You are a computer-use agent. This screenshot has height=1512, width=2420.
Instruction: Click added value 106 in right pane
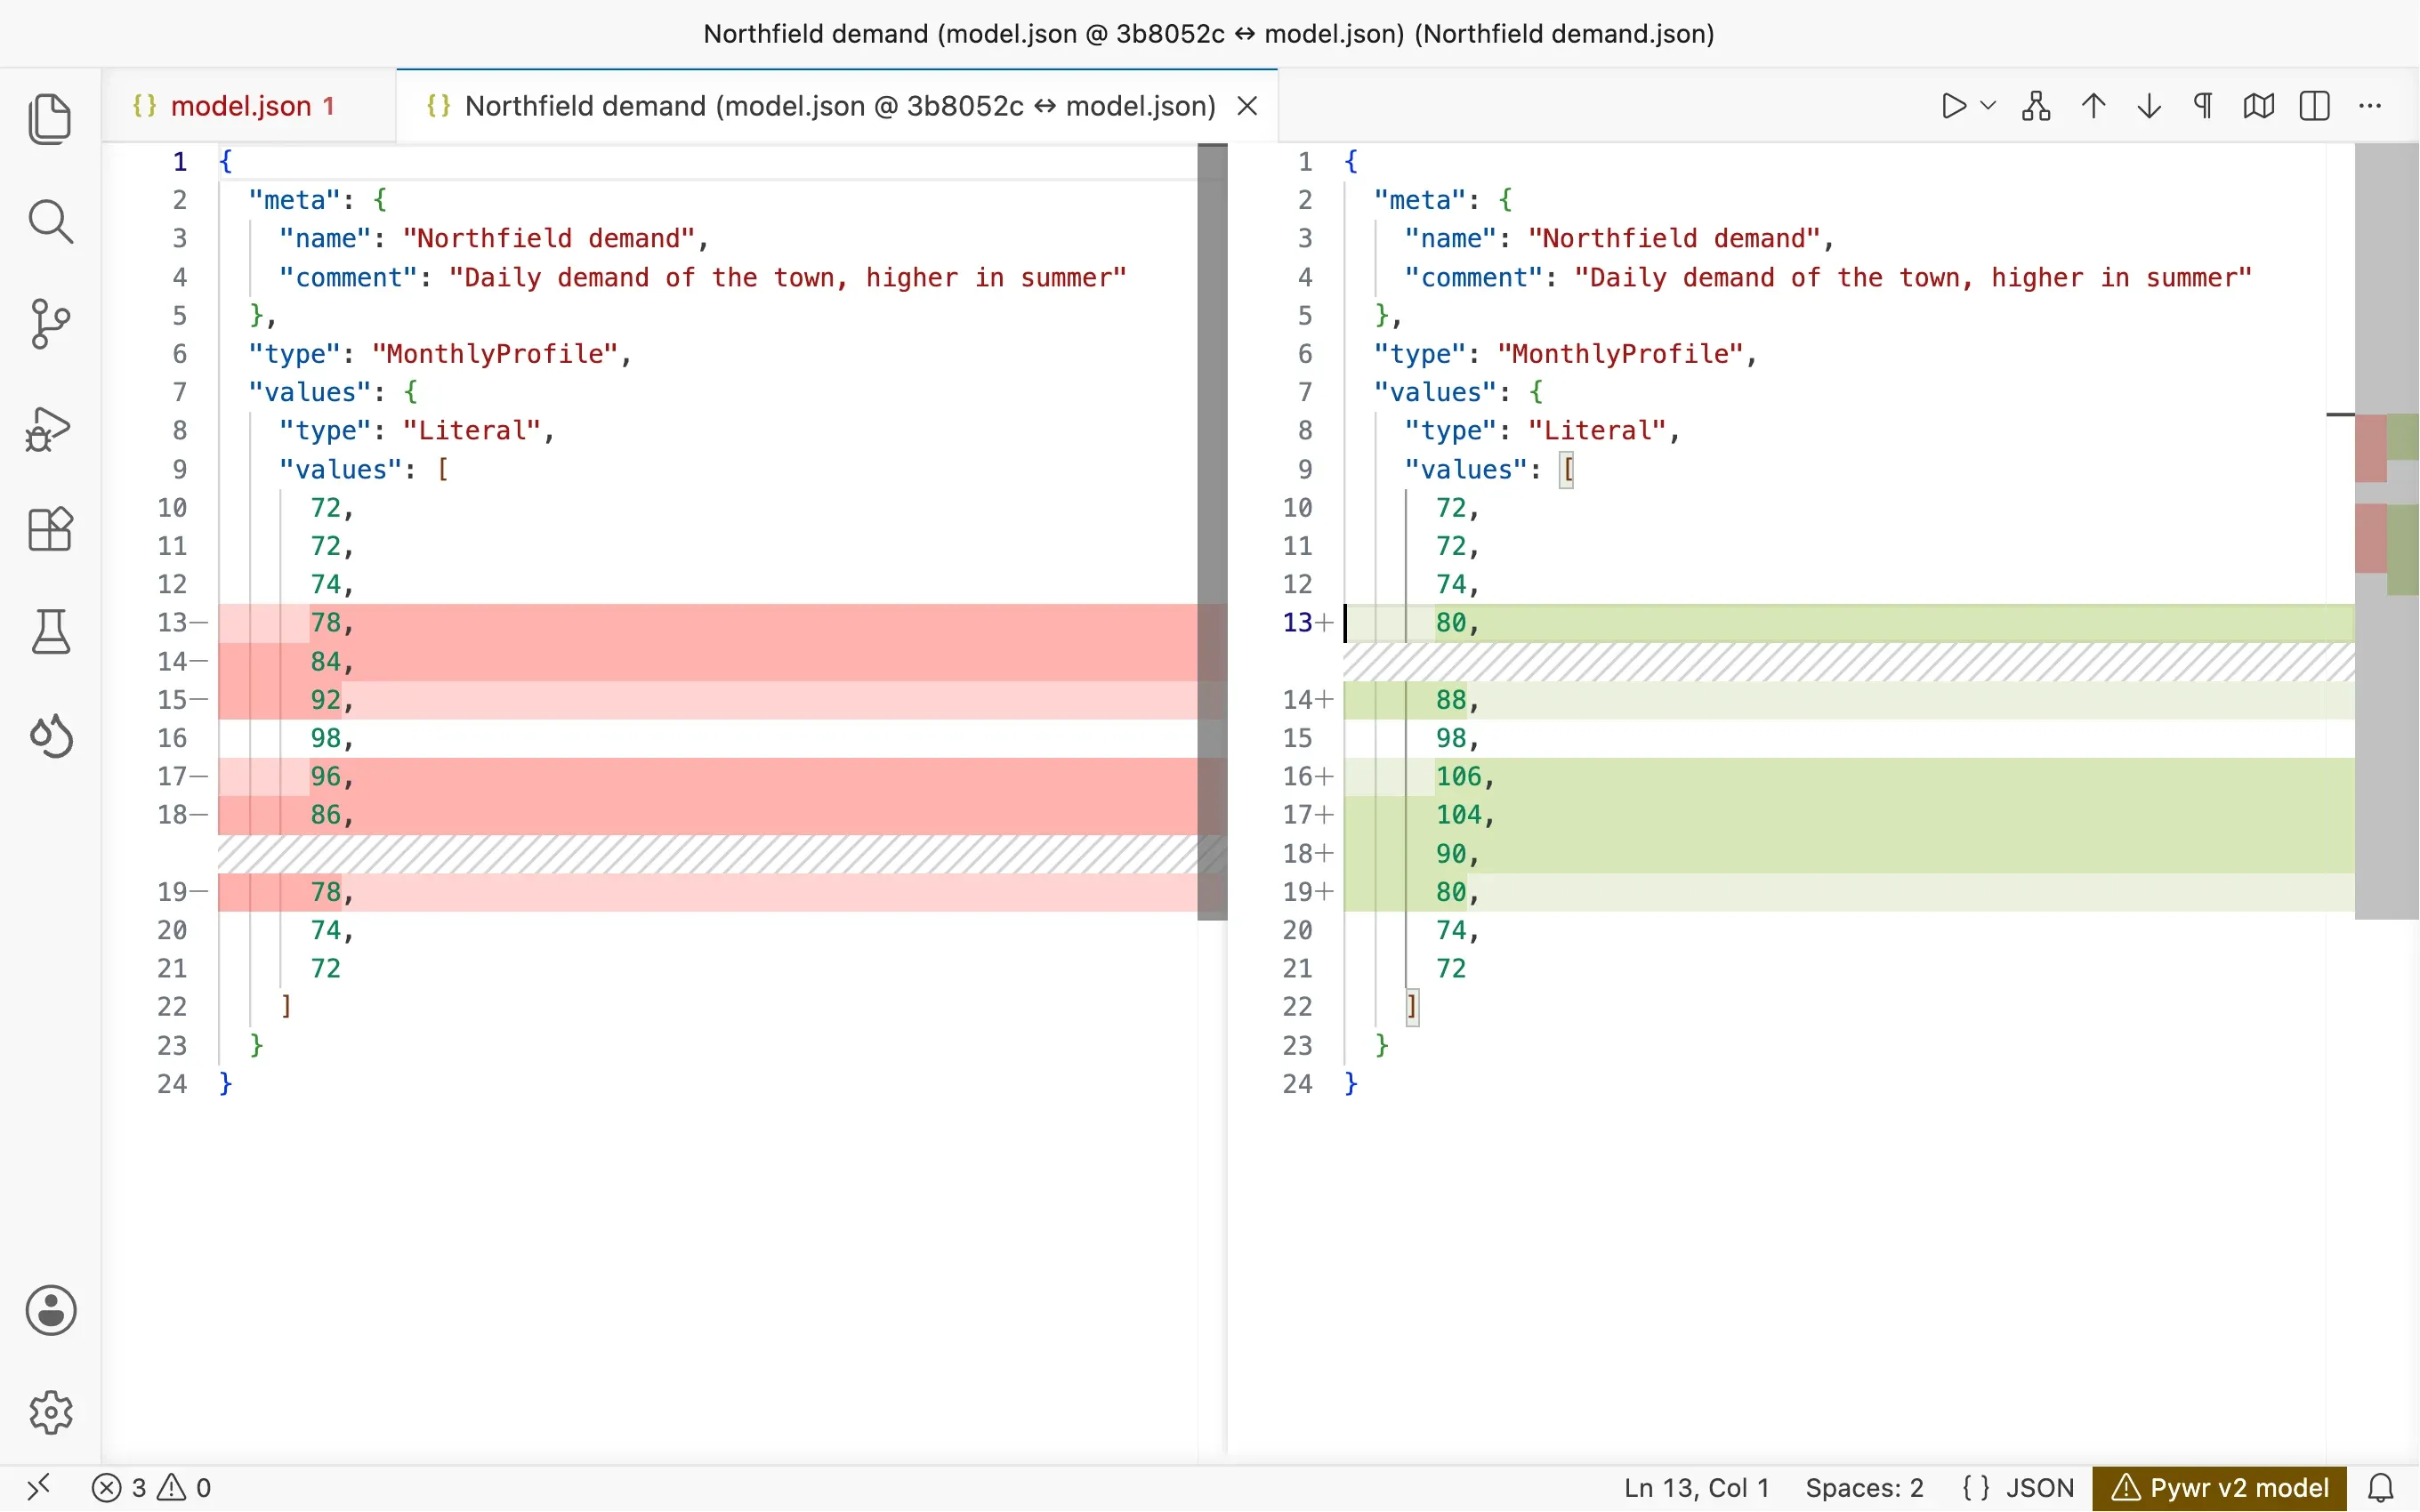[x=1458, y=776]
